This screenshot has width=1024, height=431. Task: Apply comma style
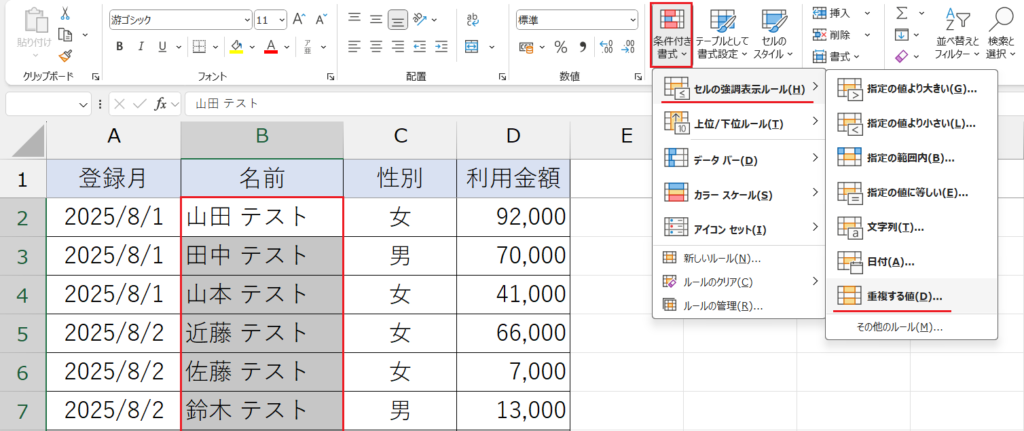583,47
